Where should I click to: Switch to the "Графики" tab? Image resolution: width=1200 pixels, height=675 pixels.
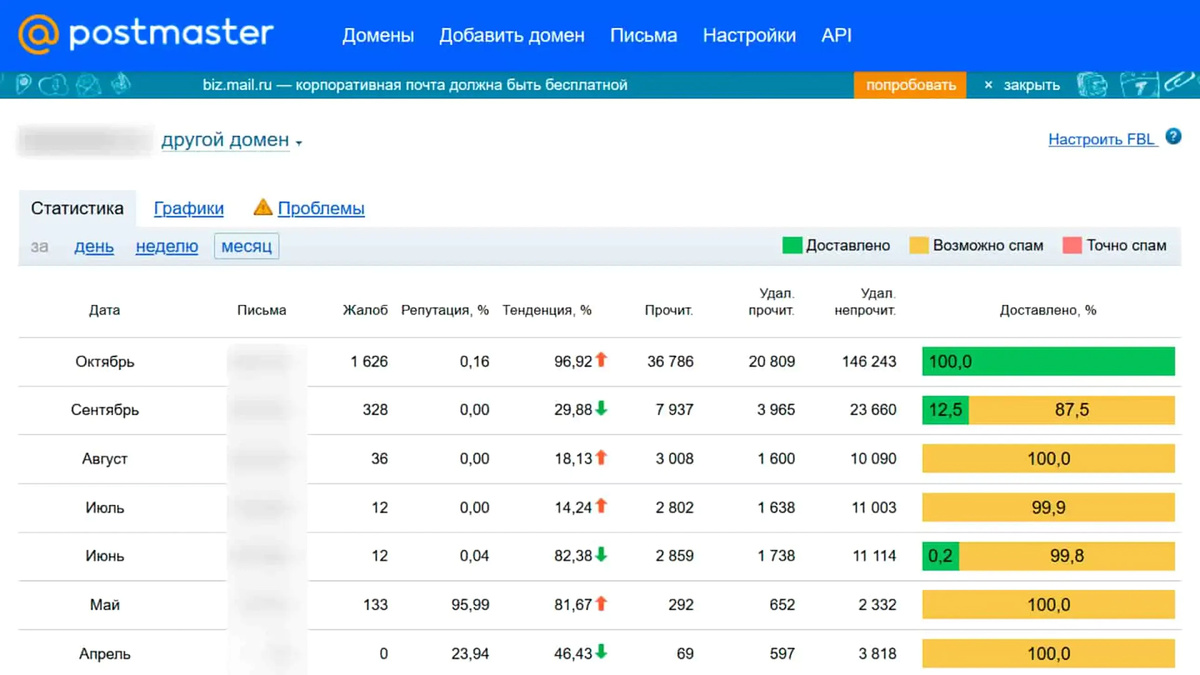tap(189, 208)
